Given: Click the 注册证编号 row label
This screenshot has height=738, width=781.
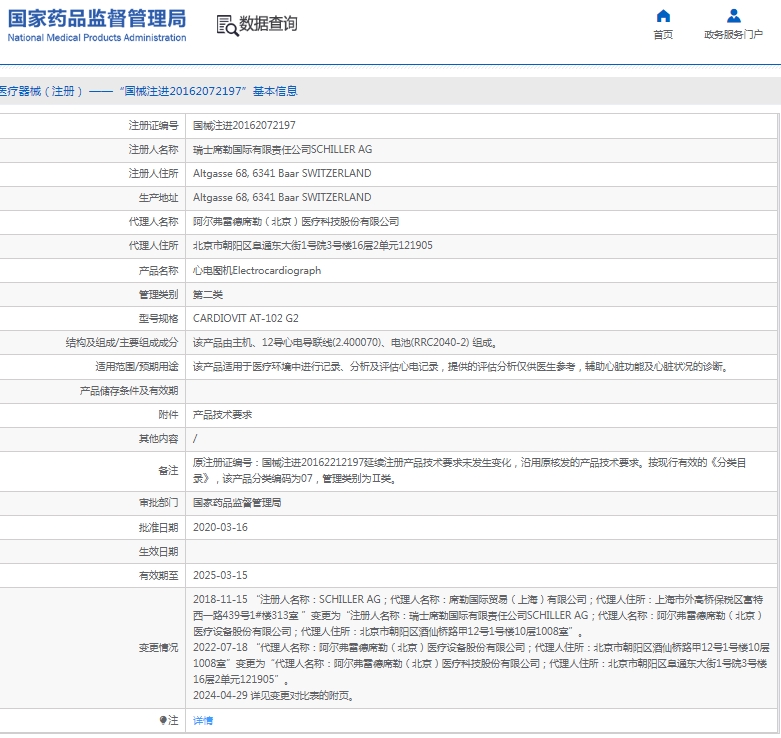Looking at the screenshot, I should (153, 125).
